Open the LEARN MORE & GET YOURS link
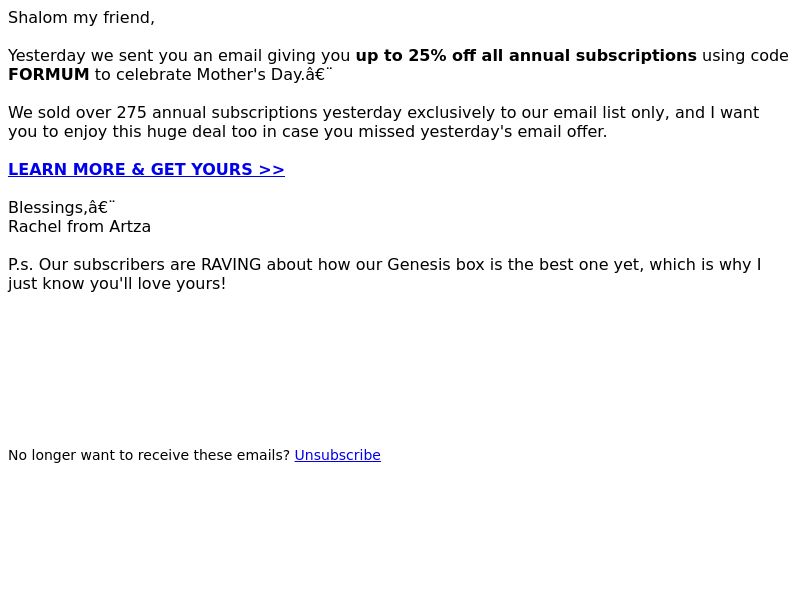800x600 pixels. 146,169
